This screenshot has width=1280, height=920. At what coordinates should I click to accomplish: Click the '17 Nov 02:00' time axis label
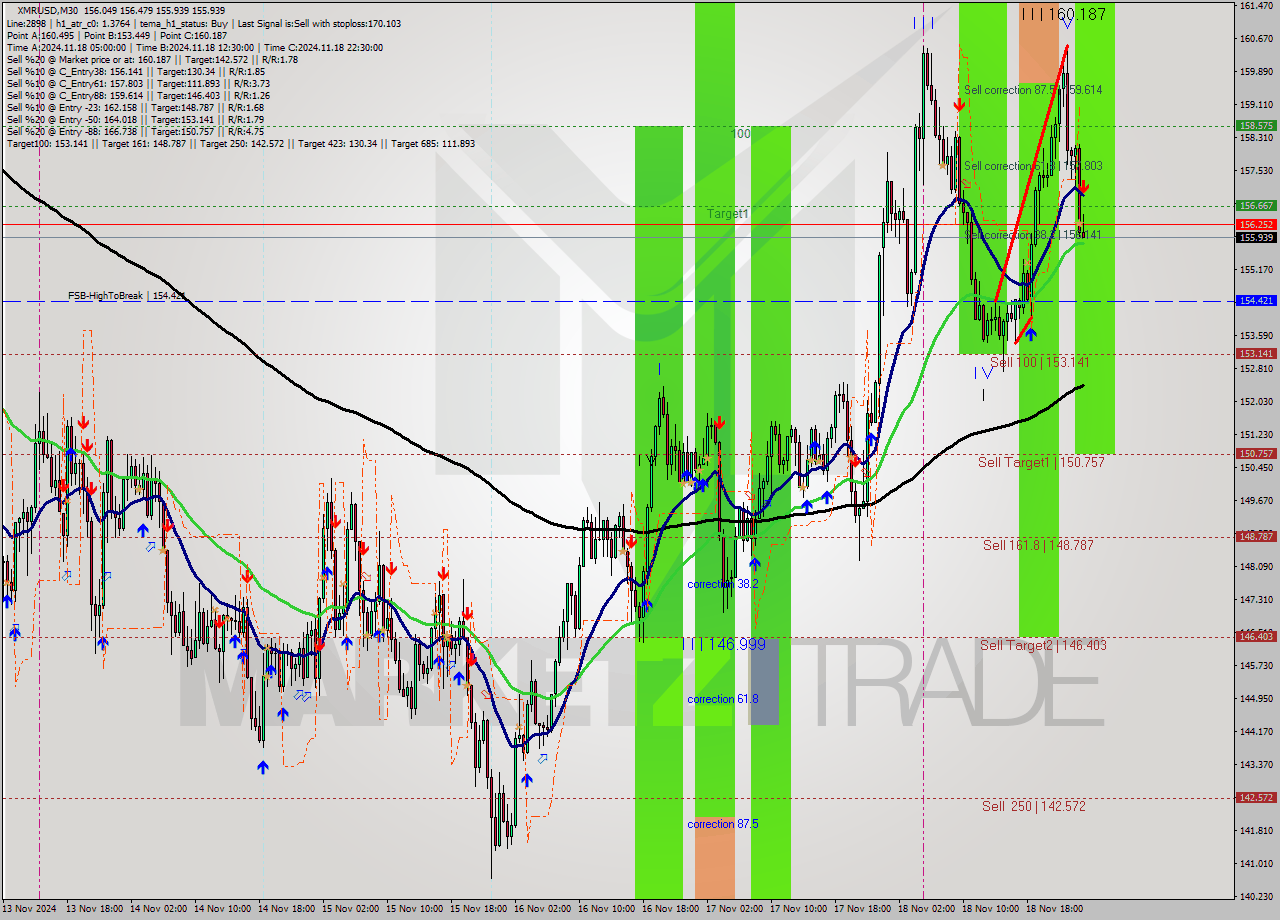pyautogui.click(x=735, y=909)
